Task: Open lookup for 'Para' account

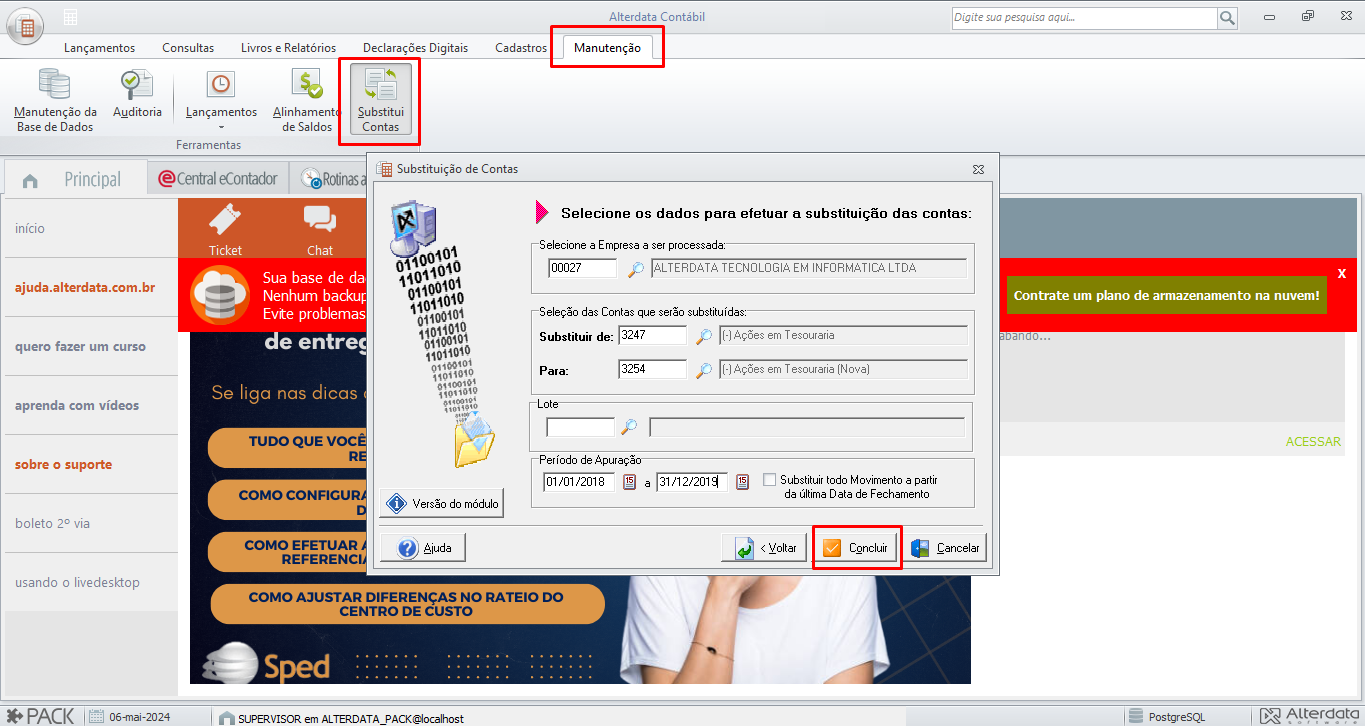Action: [x=704, y=370]
